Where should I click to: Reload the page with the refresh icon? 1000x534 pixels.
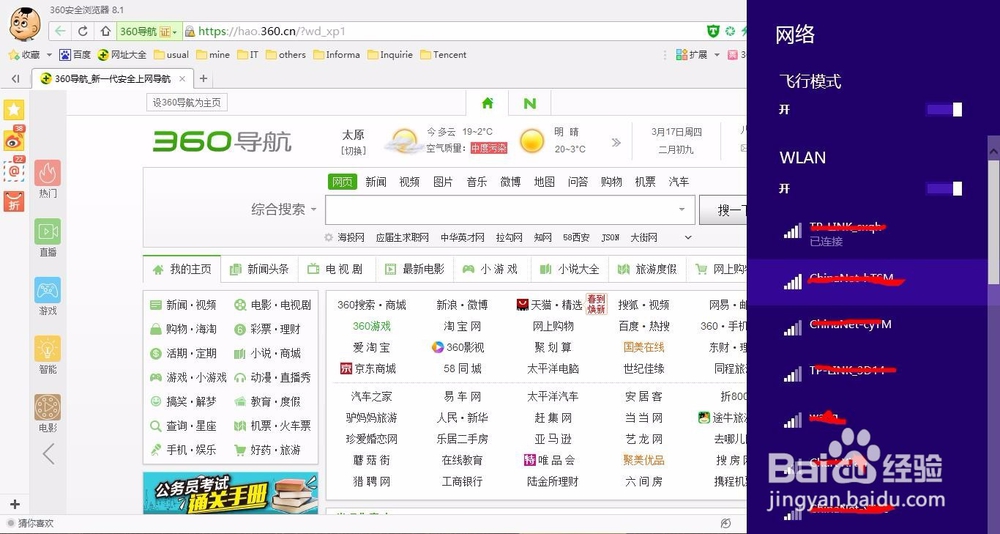[x=83, y=31]
